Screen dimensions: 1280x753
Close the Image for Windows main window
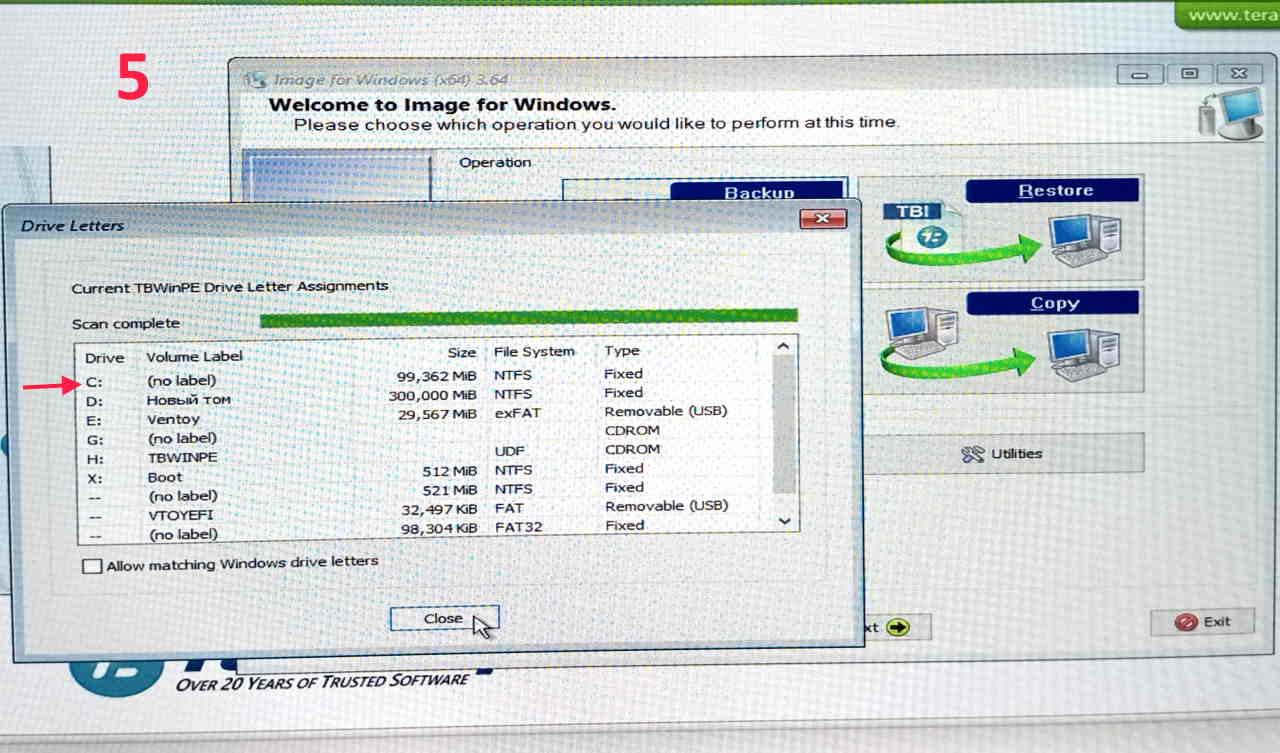(1237, 73)
